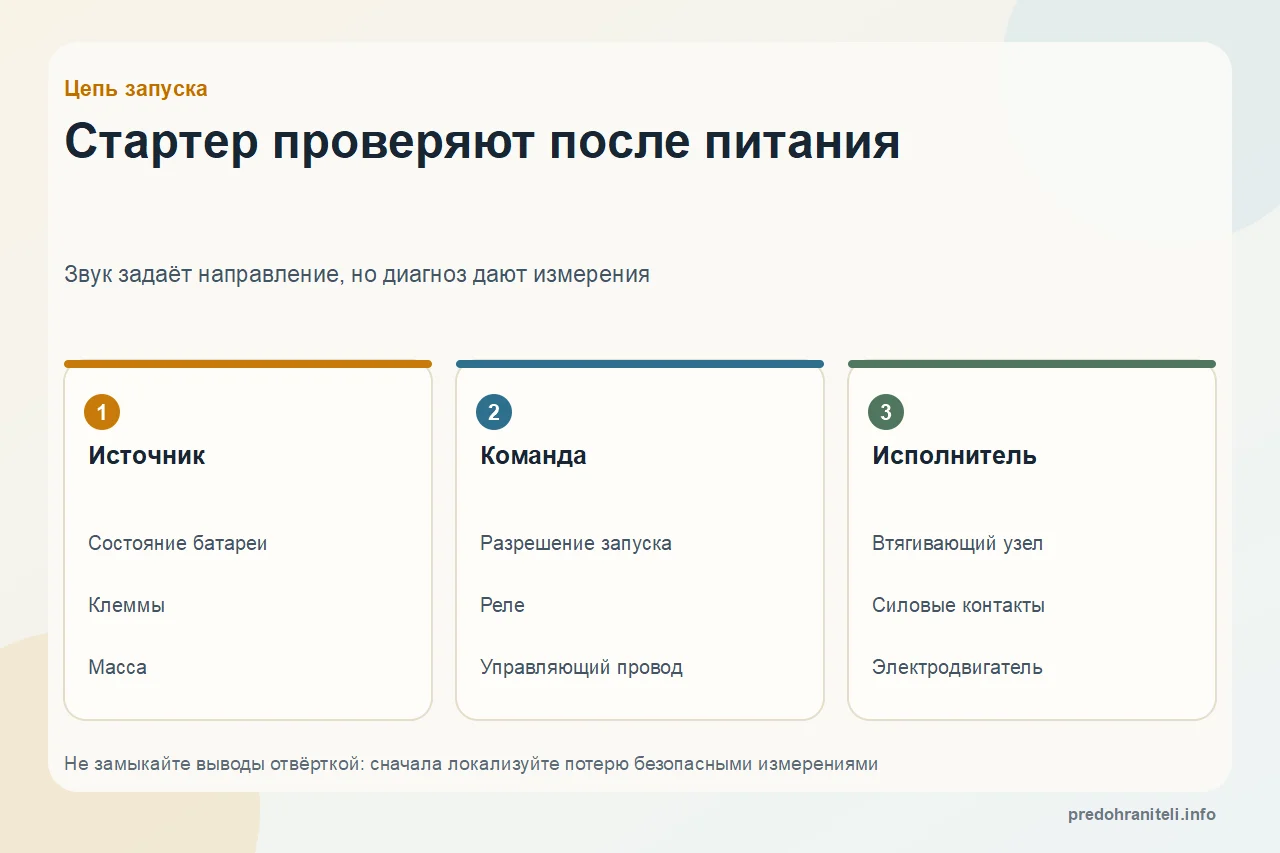
Task: Click the green step 3 badge
Action: pos(886,412)
